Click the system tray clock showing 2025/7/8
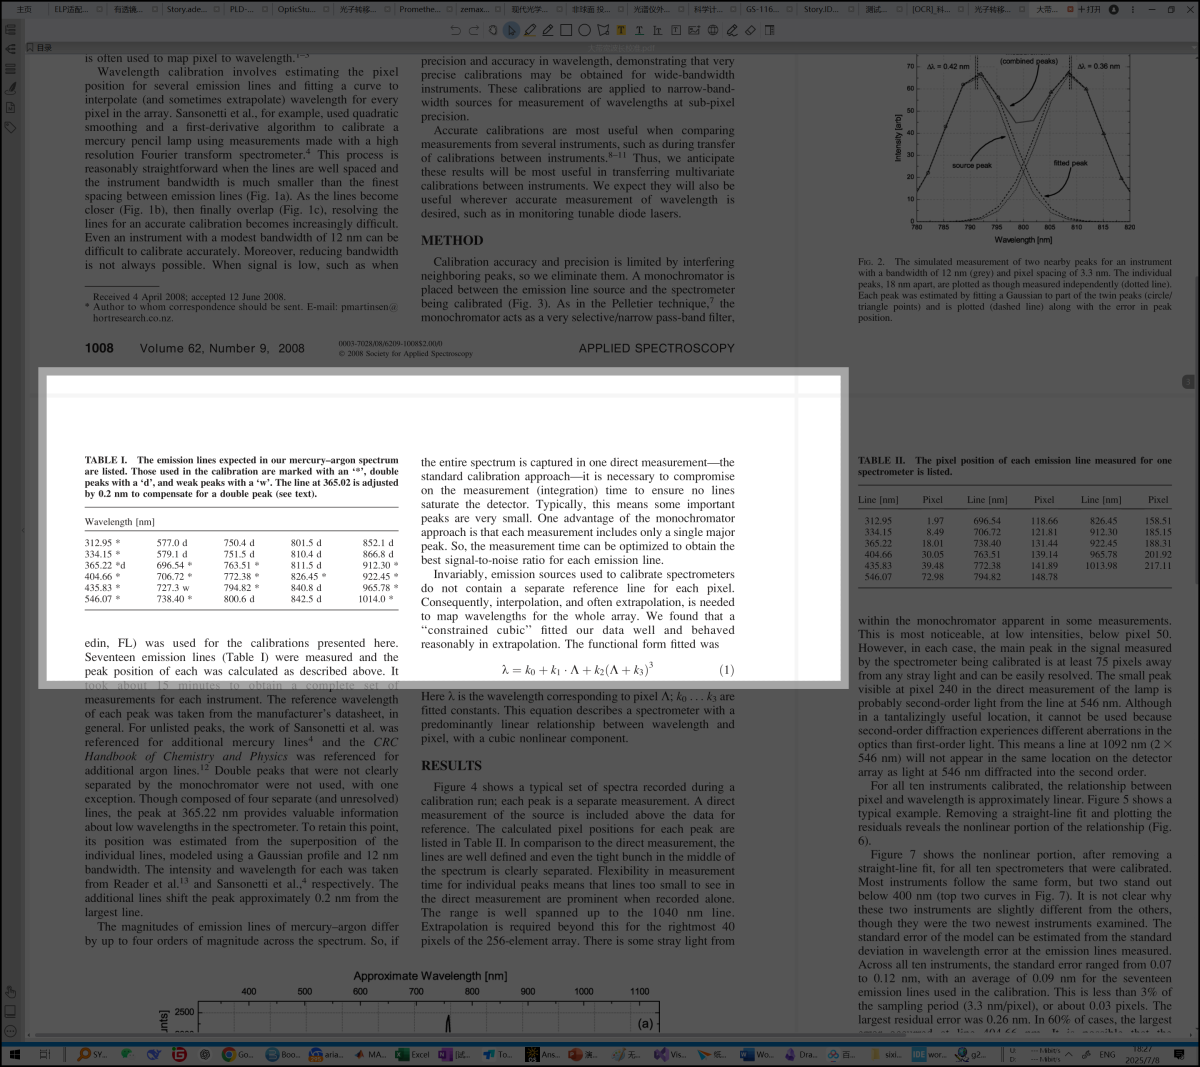 (1141, 1054)
